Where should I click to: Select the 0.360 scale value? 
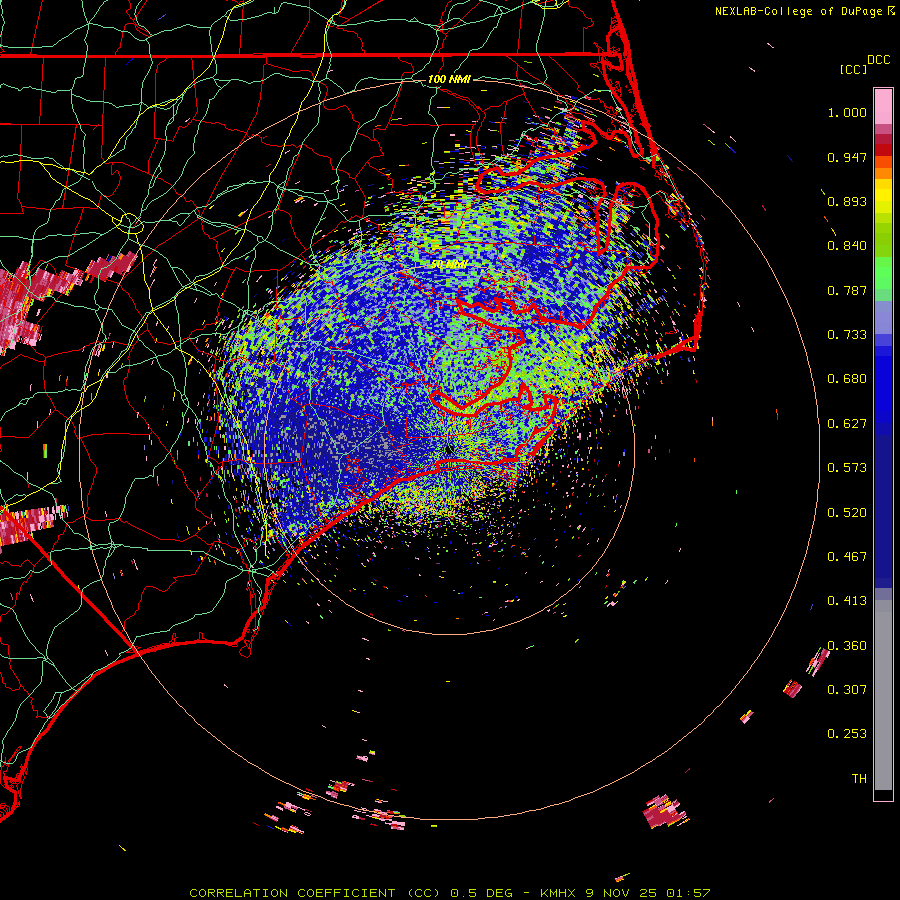point(847,646)
